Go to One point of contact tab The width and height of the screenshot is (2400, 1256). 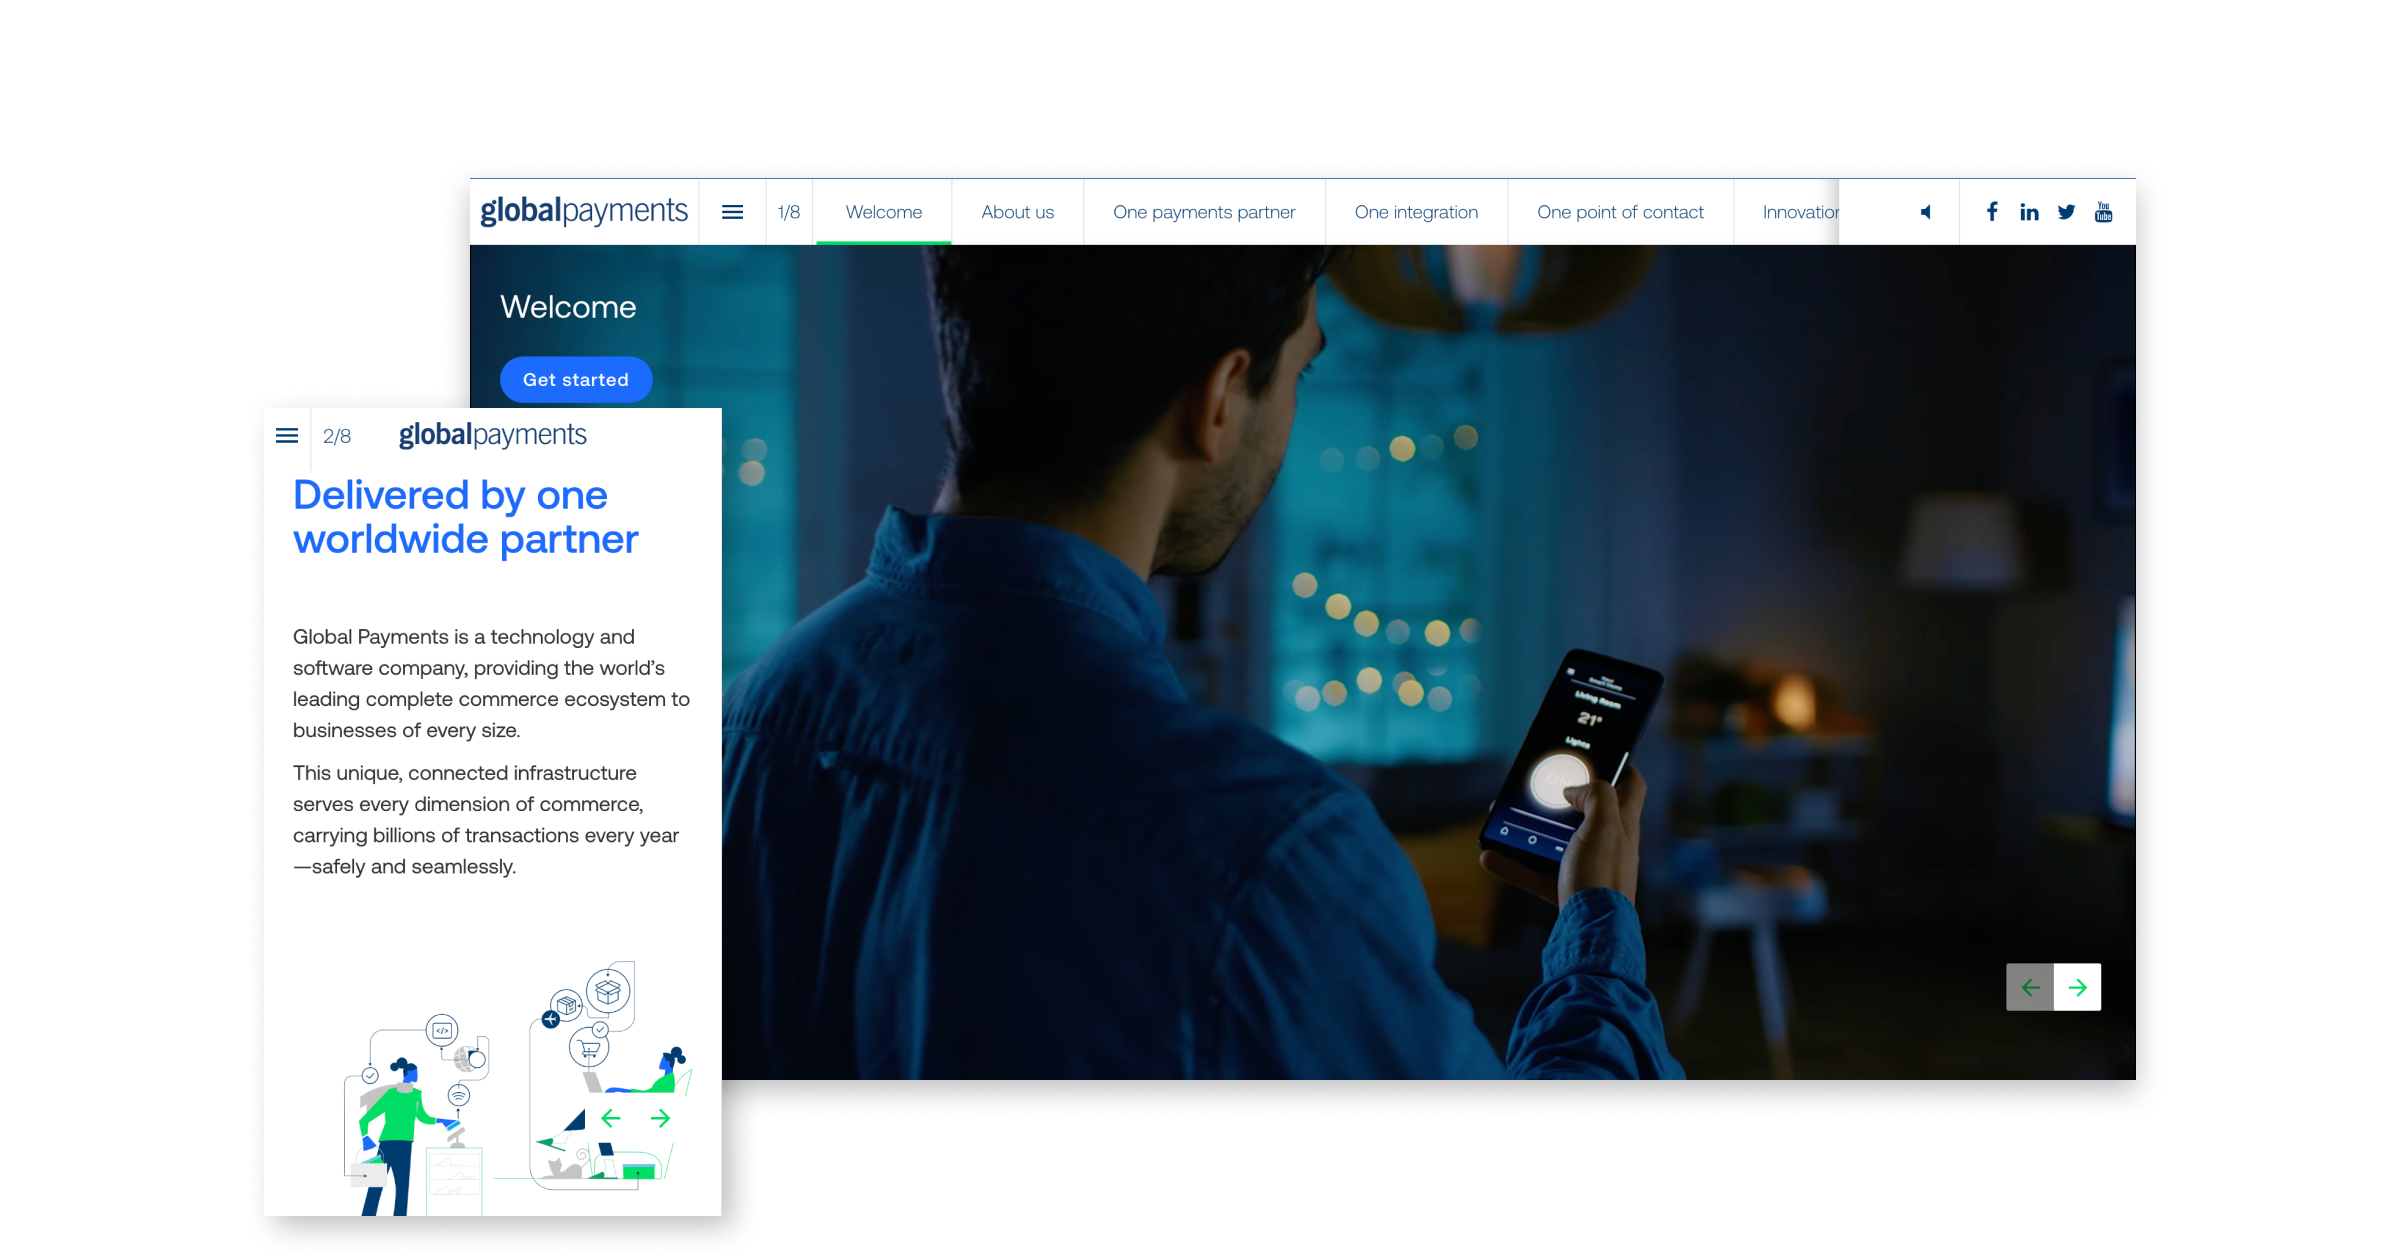click(1619, 212)
